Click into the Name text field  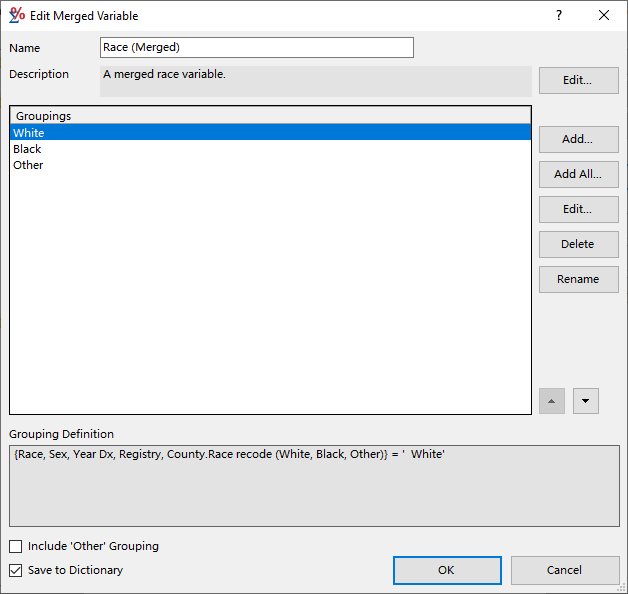coord(256,48)
